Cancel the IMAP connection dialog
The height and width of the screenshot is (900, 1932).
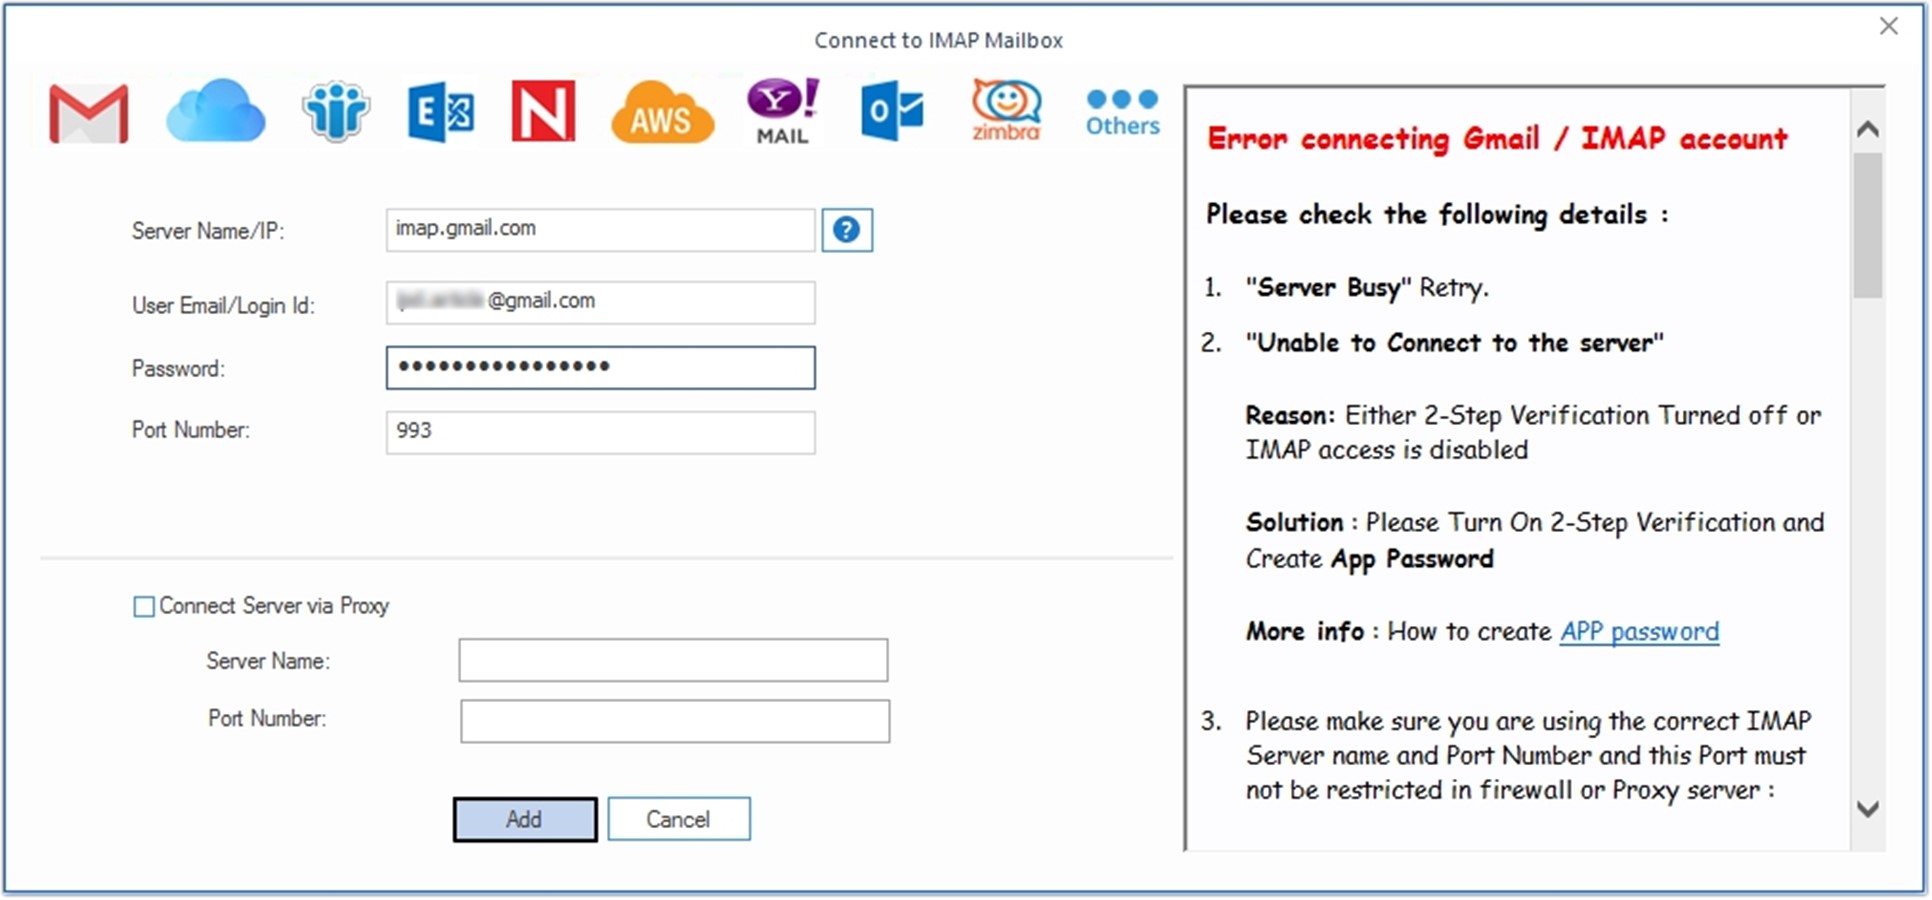pos(679,819)
